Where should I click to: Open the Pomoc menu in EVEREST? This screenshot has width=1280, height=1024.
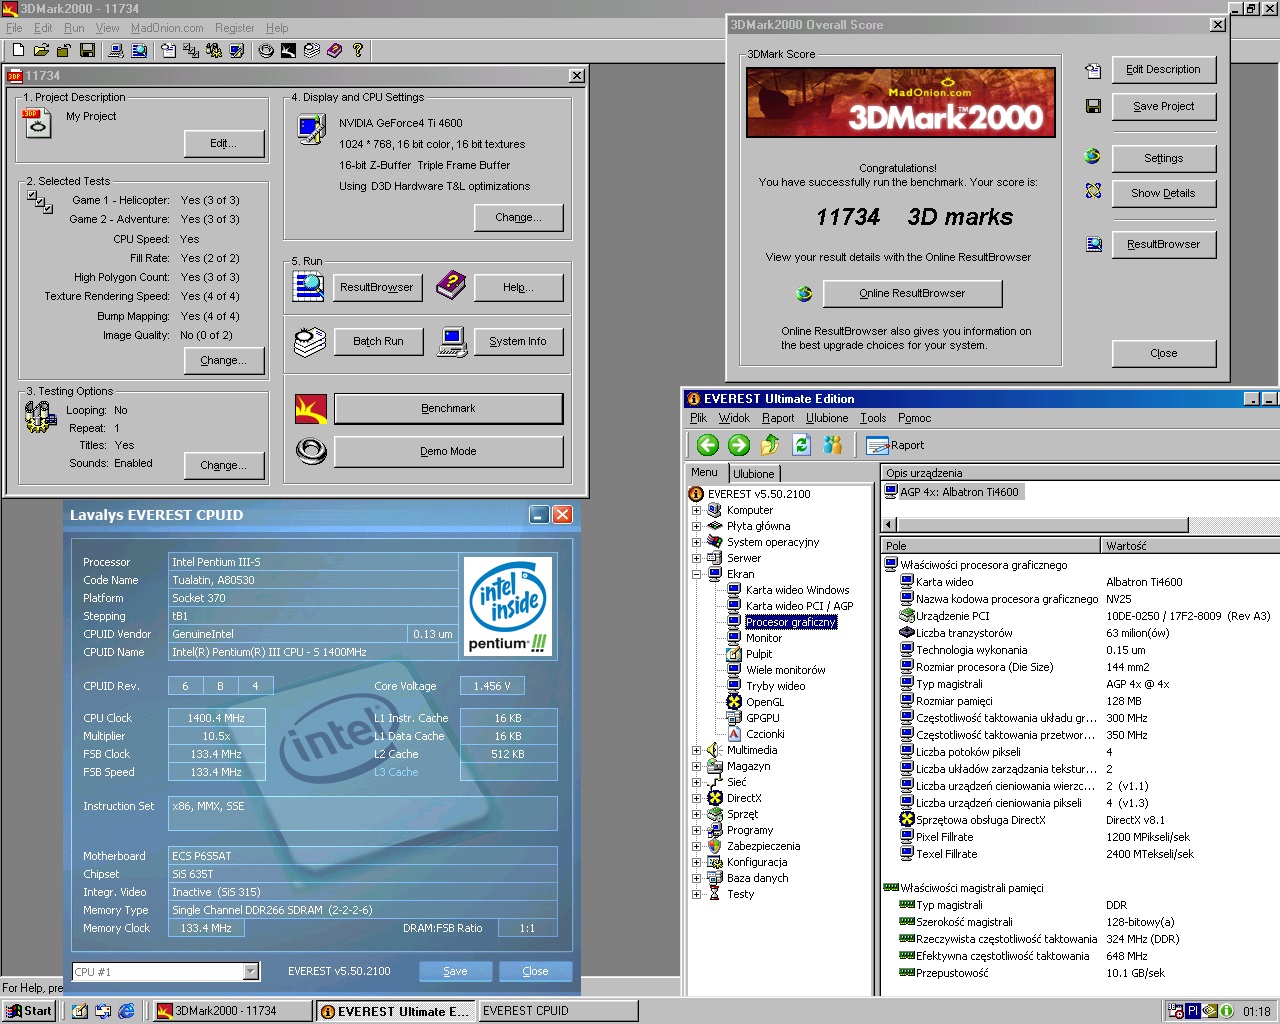[x=914, y=418]
